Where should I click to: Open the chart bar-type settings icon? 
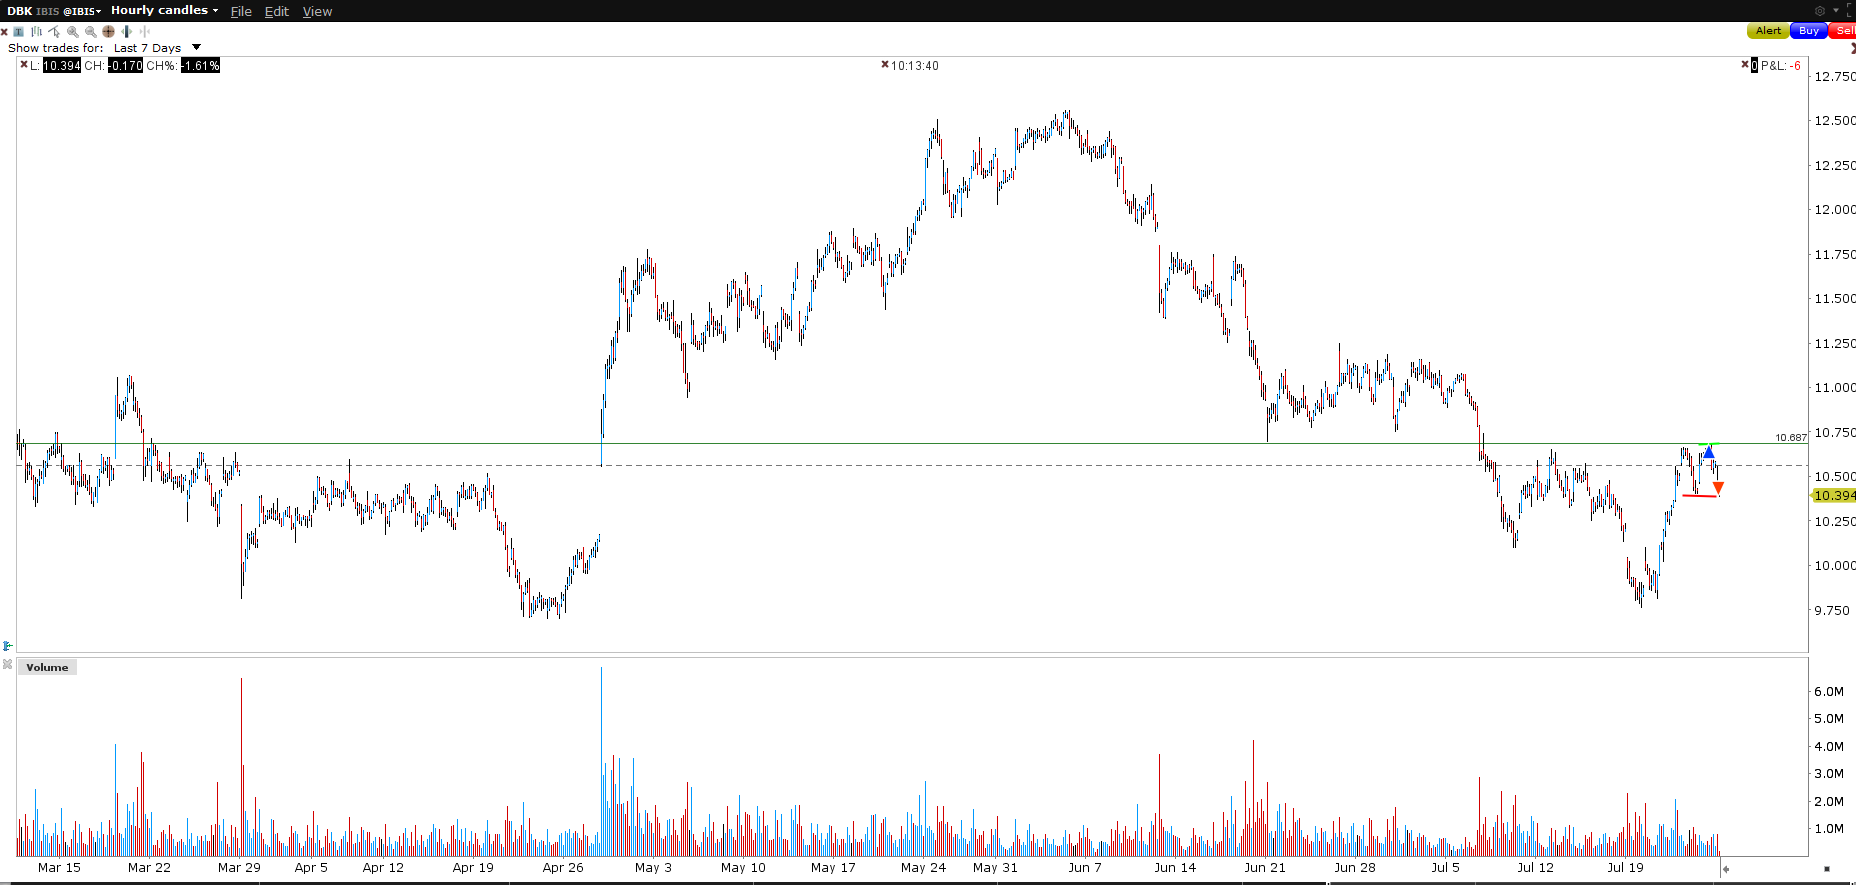click(x=36, y=31)
